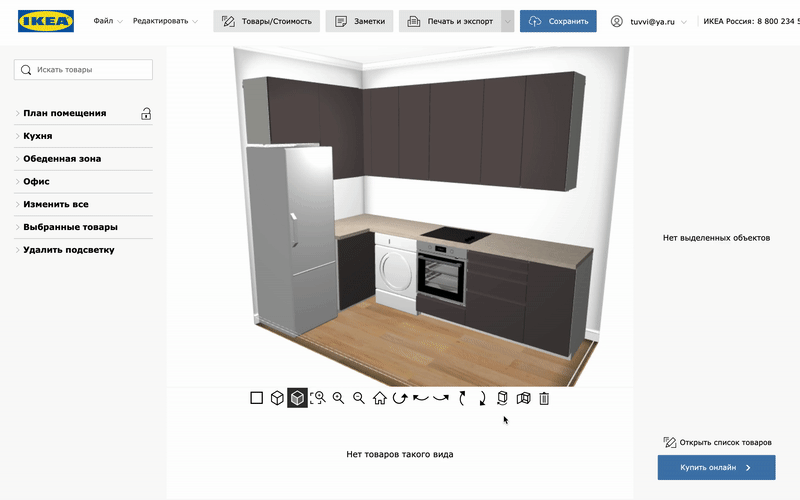This screenshot has height=500, width=800.
Task: Select the refrigerator in the 3D view
Action: (292, 240)
